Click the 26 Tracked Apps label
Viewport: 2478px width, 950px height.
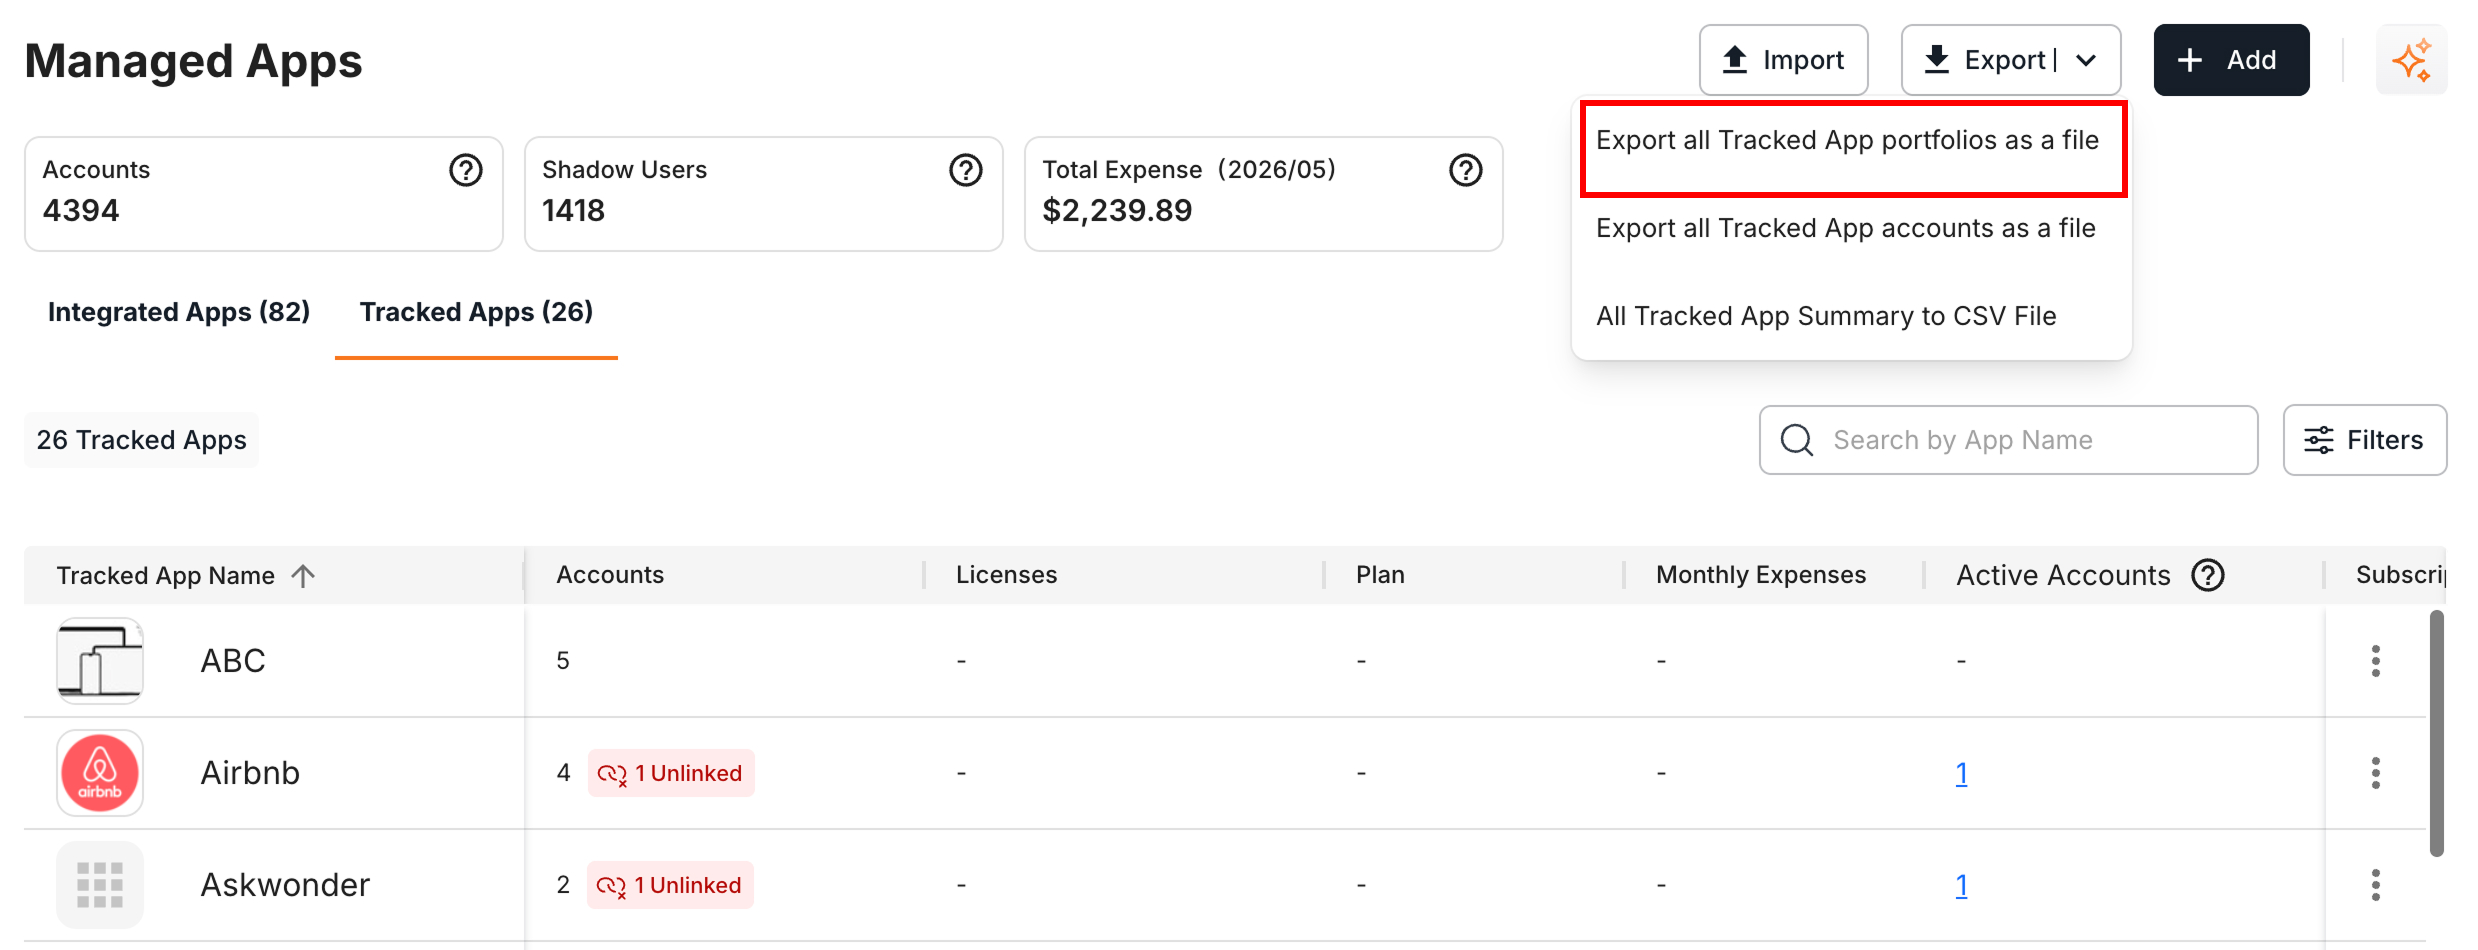click(x=141, y=440)
